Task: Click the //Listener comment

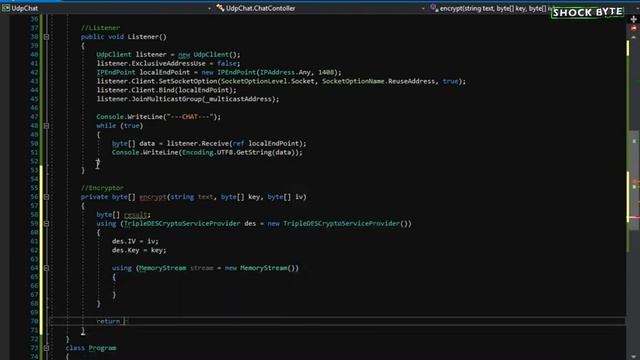Action: (x=100, y=28)
